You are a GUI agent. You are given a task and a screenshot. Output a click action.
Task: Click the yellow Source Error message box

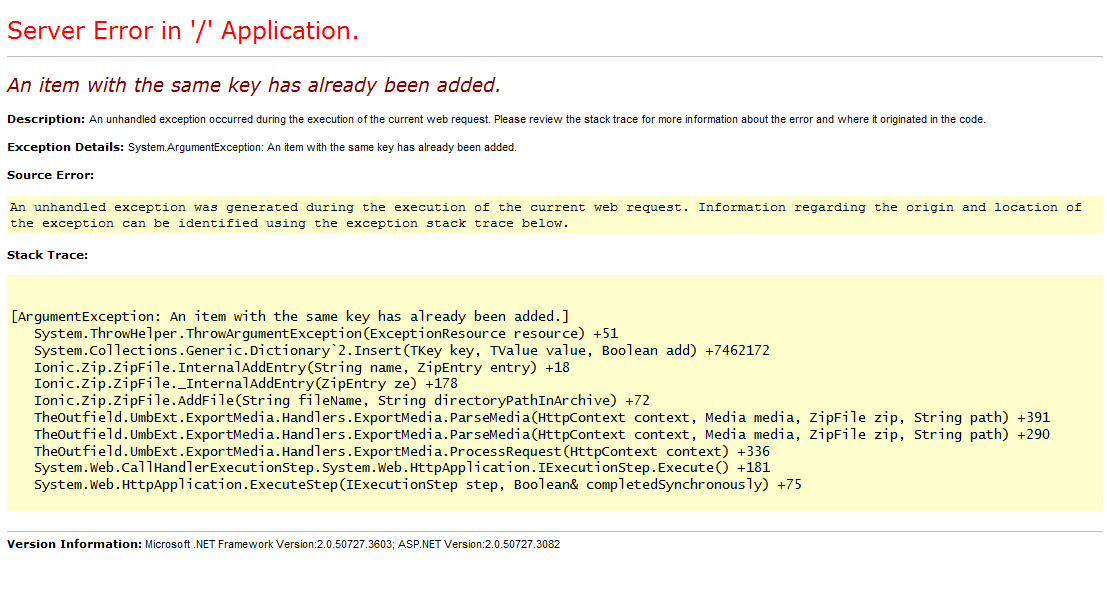[x=546, y=215]
